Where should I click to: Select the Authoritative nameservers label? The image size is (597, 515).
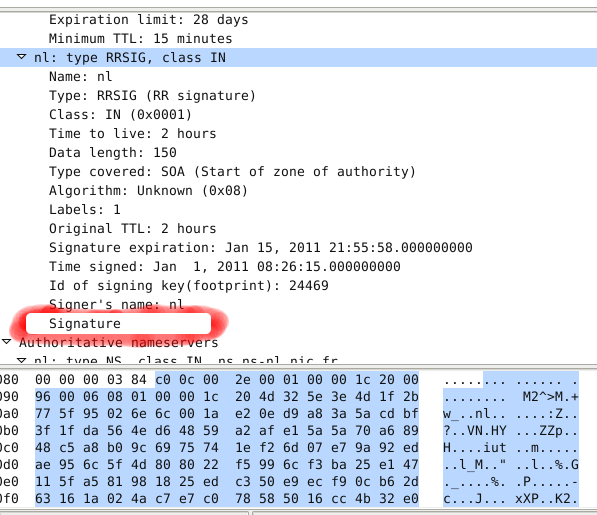click(x=119, y=343)
